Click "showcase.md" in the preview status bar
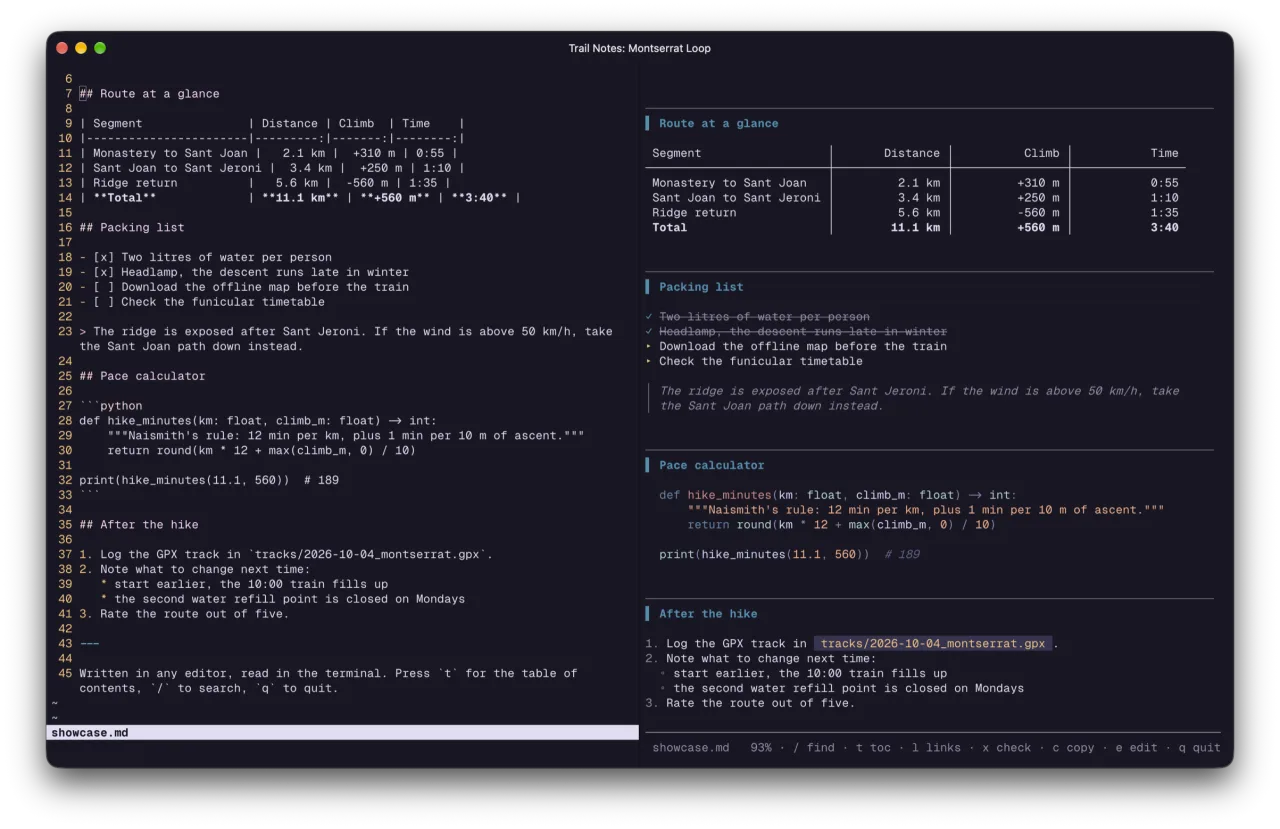Image resolution: width=1280 pixels, height=829 pixels. click(x=691, y=748)
